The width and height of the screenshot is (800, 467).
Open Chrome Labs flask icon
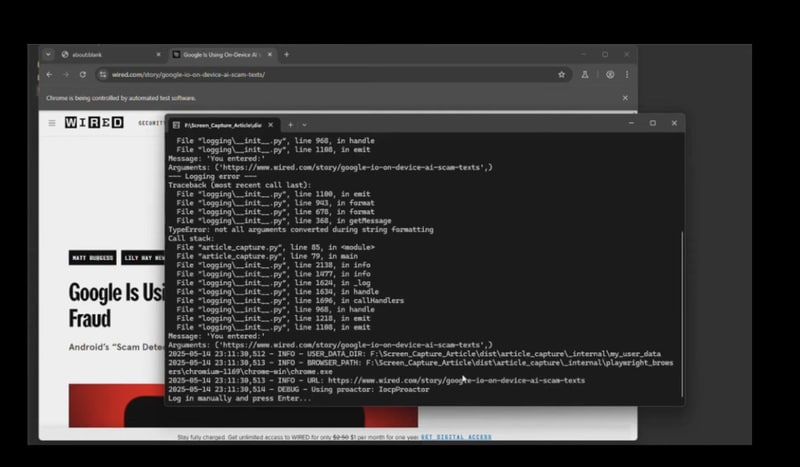point(585,75)
